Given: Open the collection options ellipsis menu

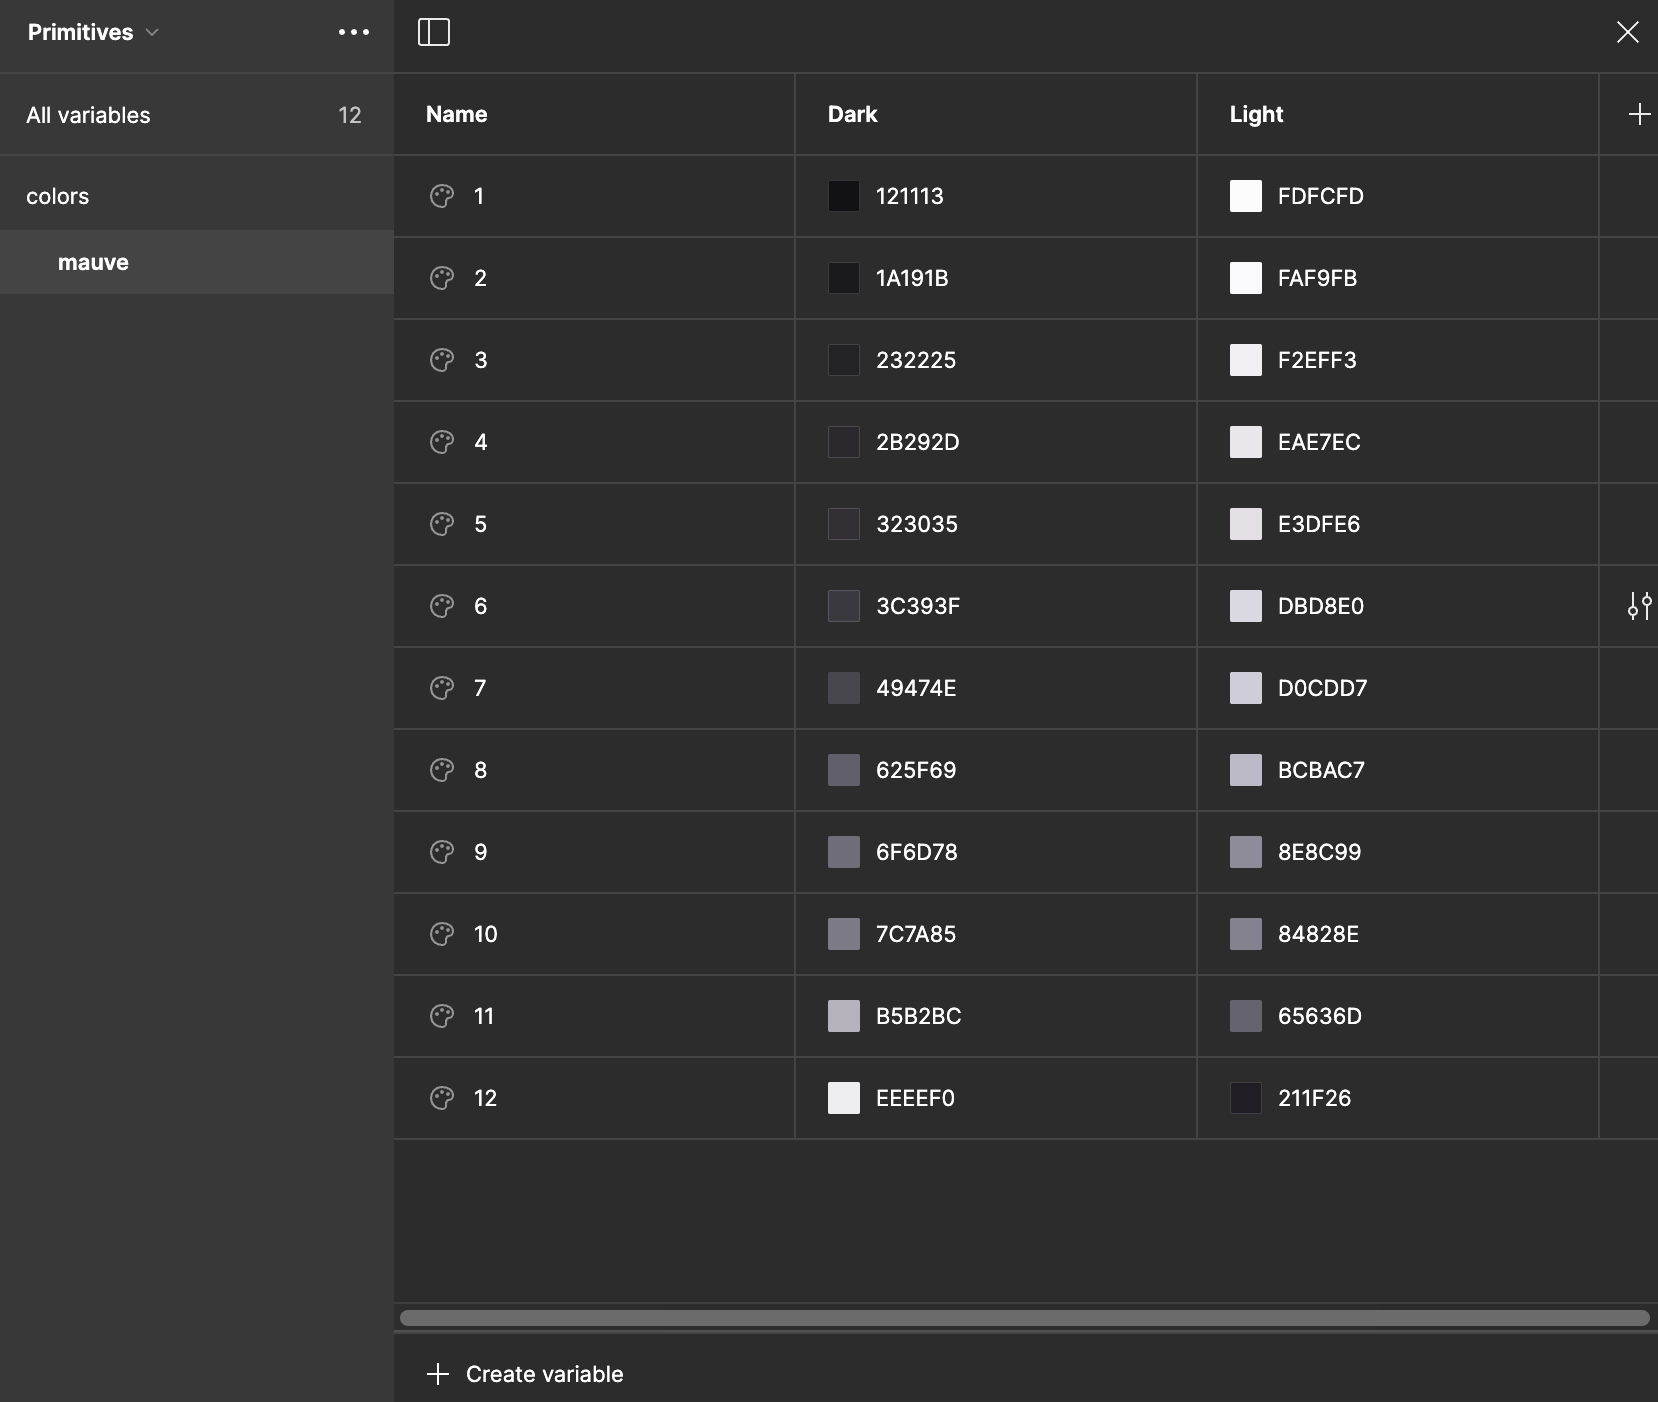Looking at the screenshot, I should 354,32.
